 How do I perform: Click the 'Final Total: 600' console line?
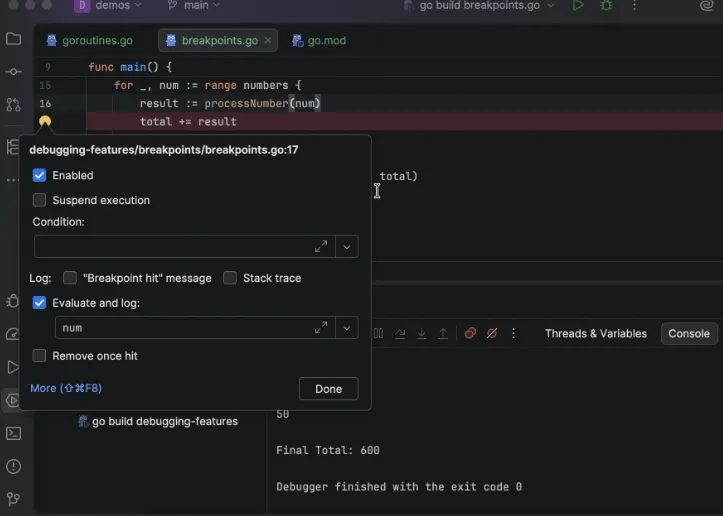[x=328, y=450]
